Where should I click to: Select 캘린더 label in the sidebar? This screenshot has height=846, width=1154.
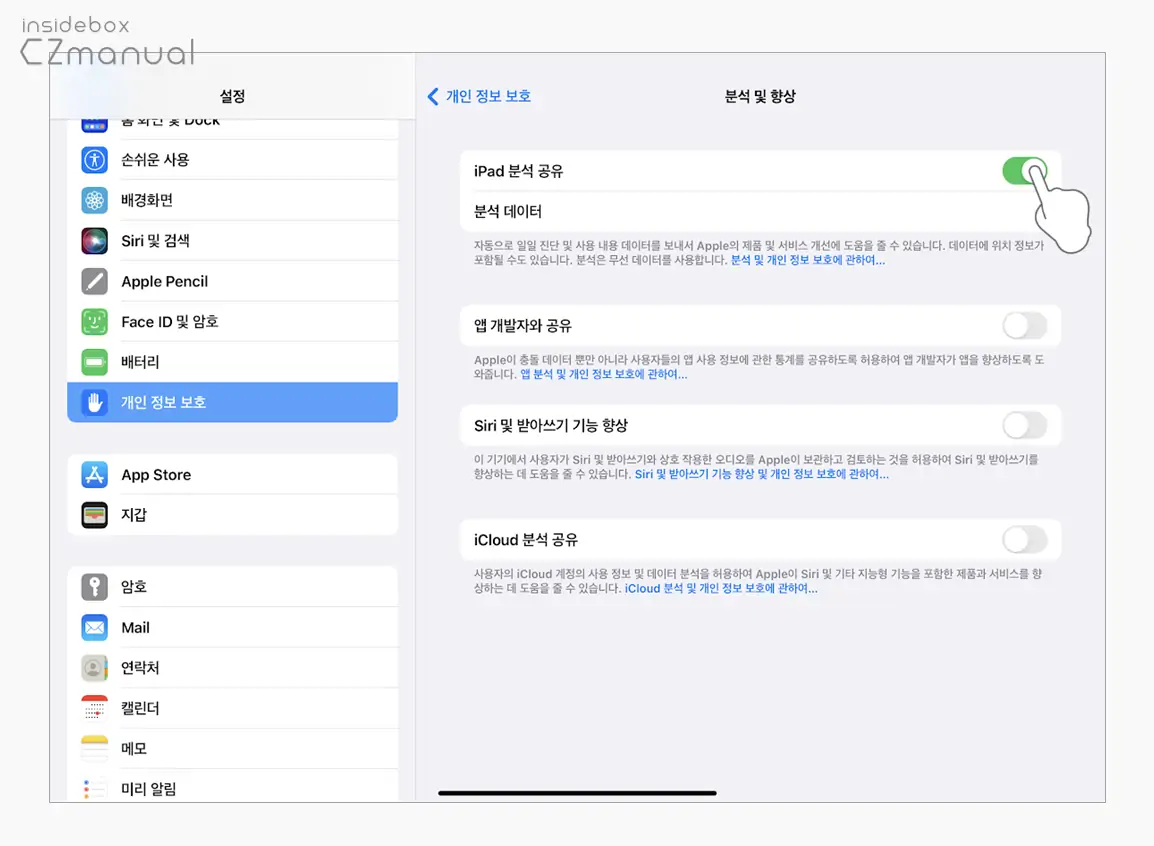pyautogui.click(x=140, y=708)
